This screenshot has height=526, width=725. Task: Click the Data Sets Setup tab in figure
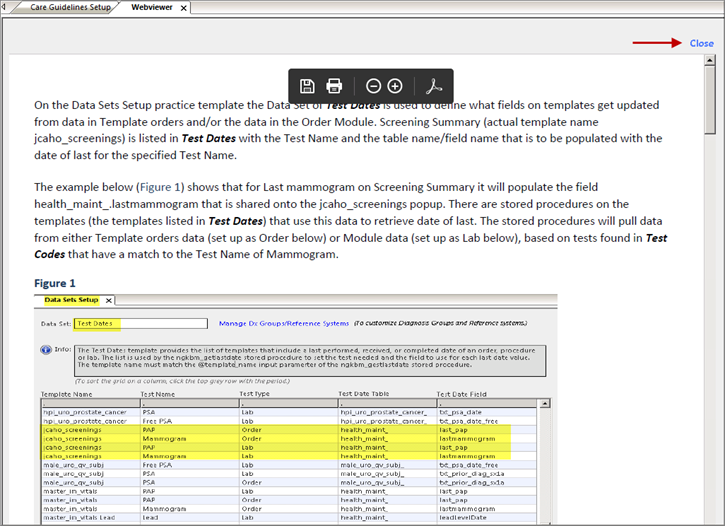pyautogui.click(x=71, y=300)
